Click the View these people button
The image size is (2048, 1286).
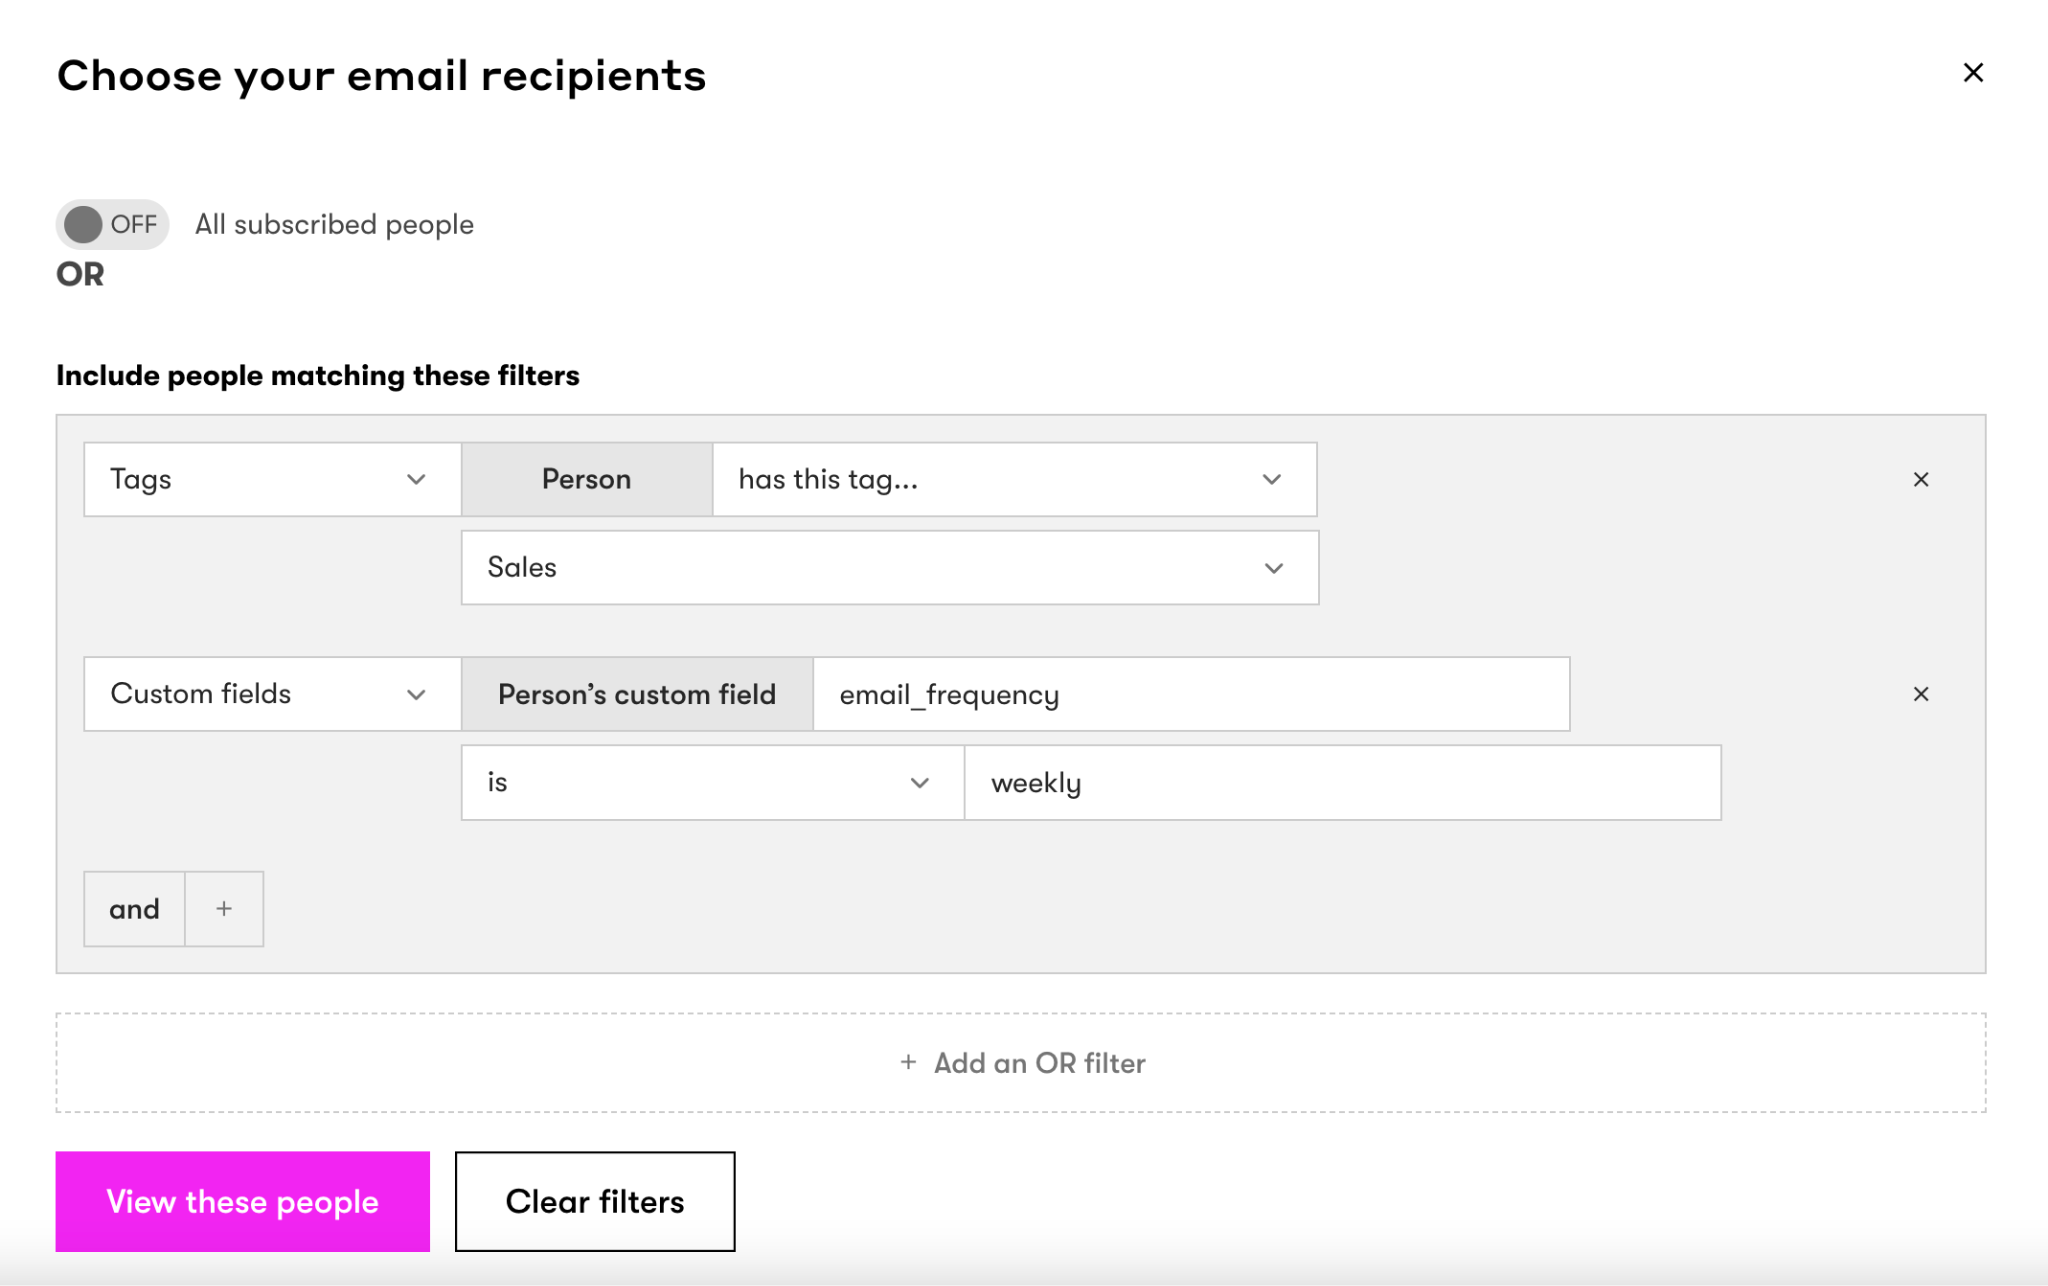click(242, 1201)
